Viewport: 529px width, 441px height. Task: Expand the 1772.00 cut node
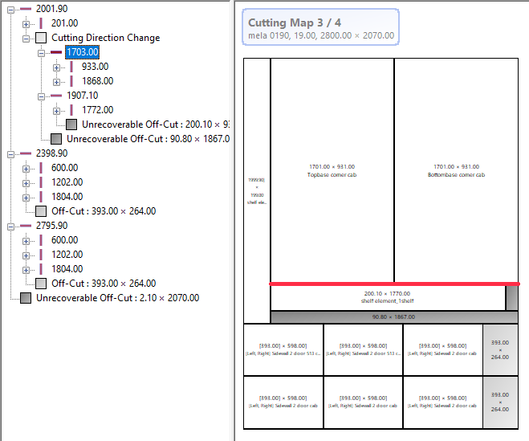56,111
